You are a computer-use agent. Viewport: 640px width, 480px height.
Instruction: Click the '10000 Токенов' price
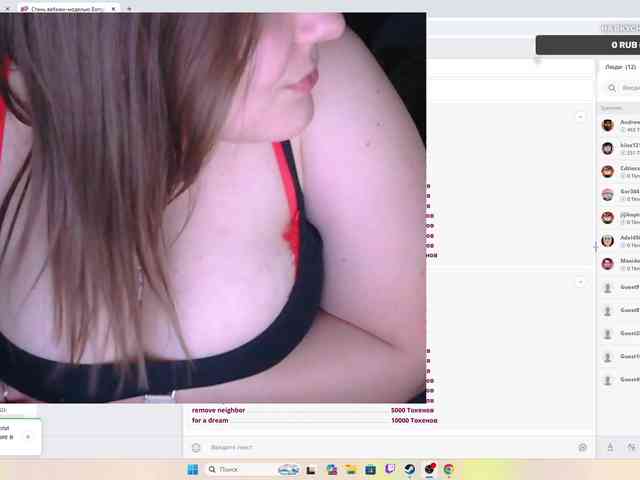click(414, 420)
